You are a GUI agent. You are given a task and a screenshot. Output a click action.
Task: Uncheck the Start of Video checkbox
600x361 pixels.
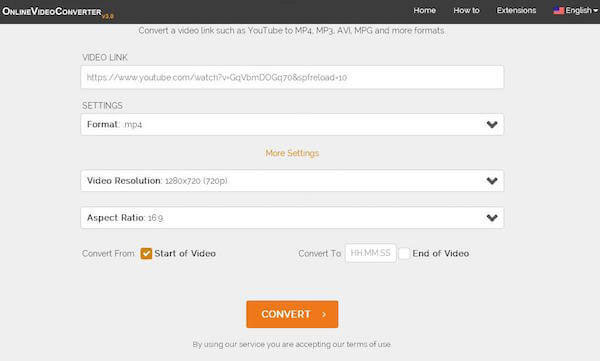tap(146, 253)
